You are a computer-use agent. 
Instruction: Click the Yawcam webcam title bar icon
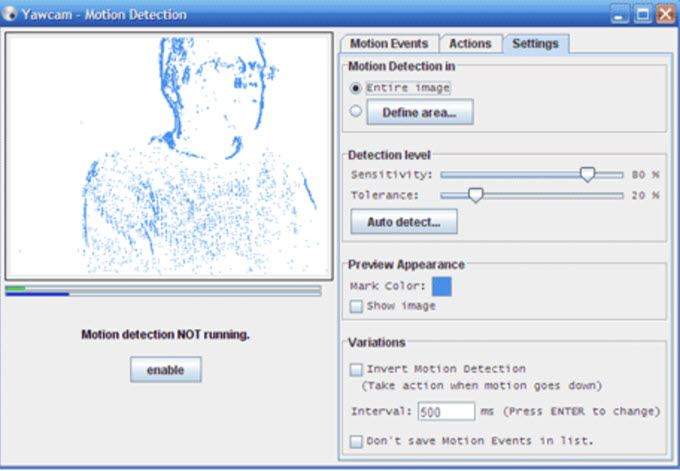click(x=9, y=14)
